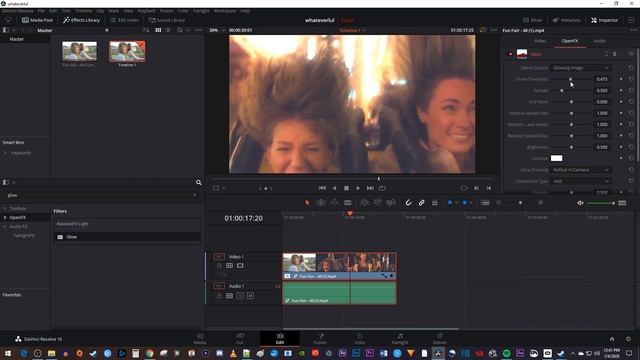
Task: Click the Insert Clip tool
Action: pos(364,202)
